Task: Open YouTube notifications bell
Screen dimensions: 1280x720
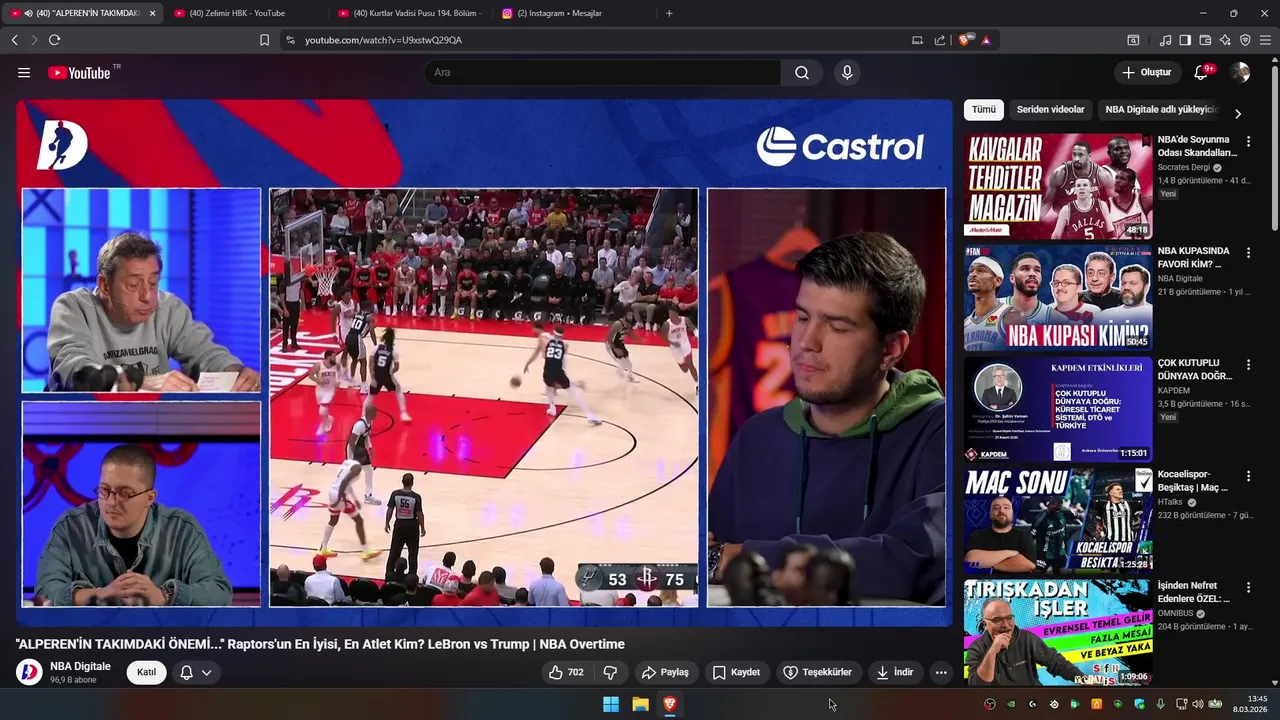Action: [x=1202, y=72]
